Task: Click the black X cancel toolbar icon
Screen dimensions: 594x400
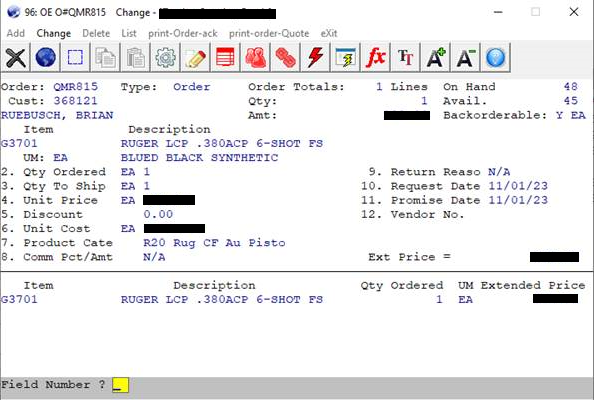Action: tap(16, 58)
